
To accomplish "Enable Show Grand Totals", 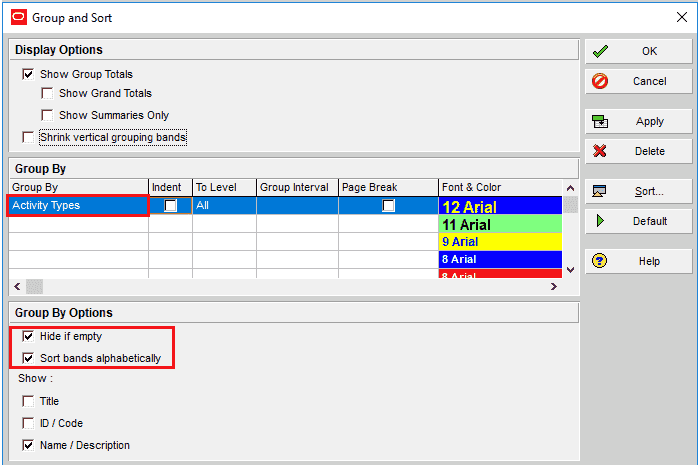I will pos(47,93).
